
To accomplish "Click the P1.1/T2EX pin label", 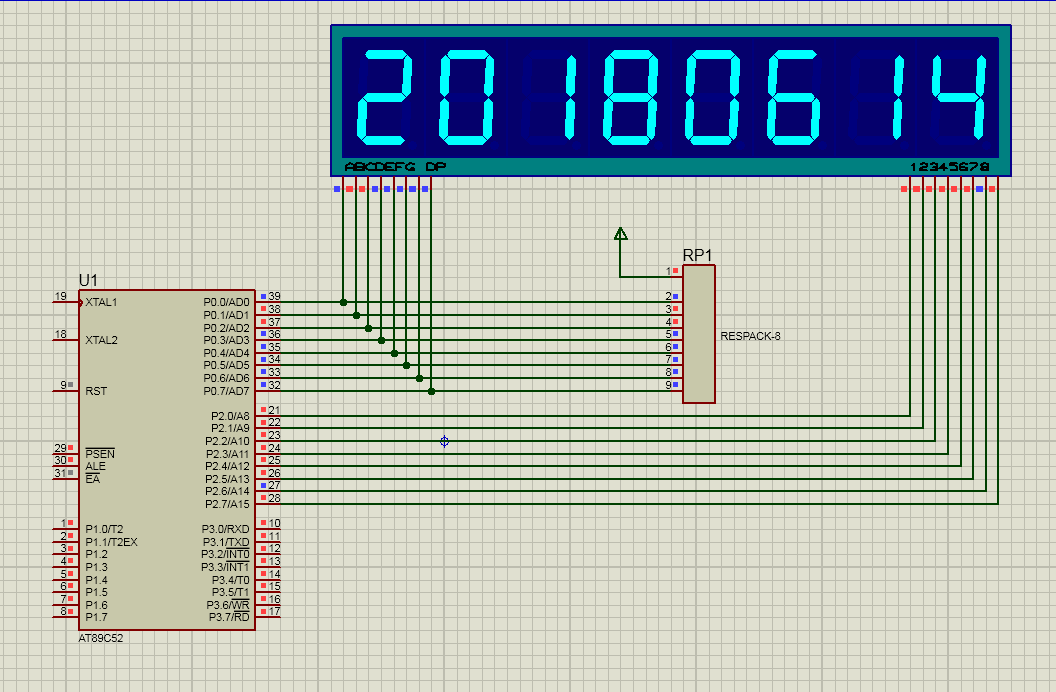I will pyautogui.click(x=111, y=542).
